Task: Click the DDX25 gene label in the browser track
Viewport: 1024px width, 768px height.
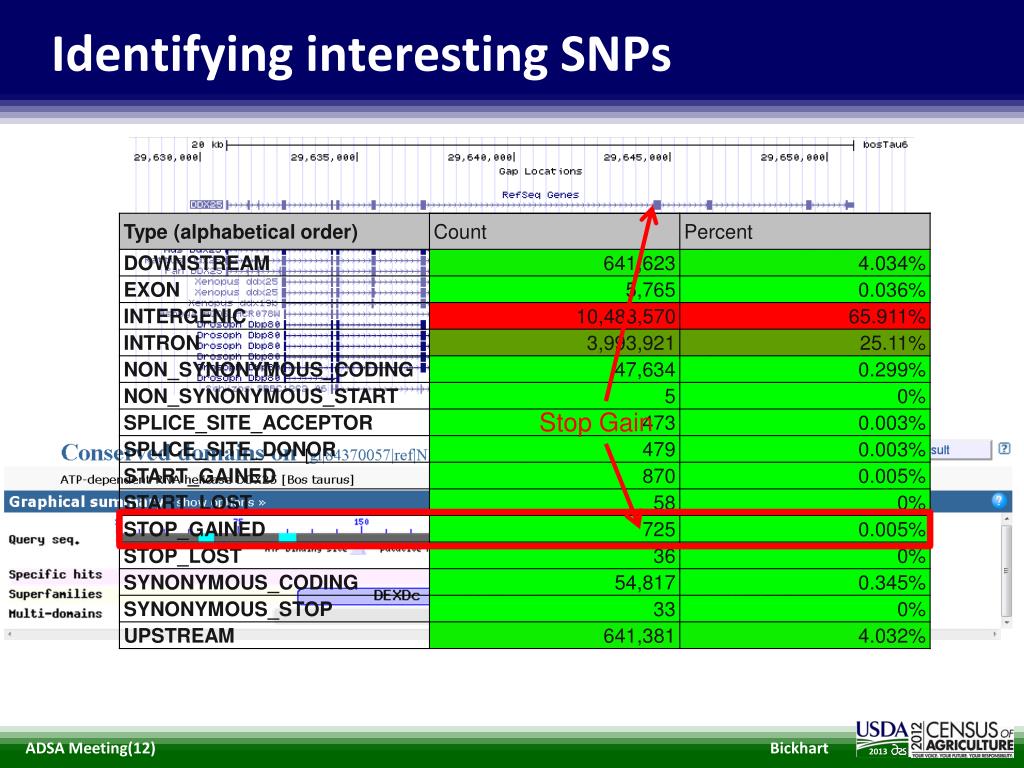Action: tap(206, 204)
